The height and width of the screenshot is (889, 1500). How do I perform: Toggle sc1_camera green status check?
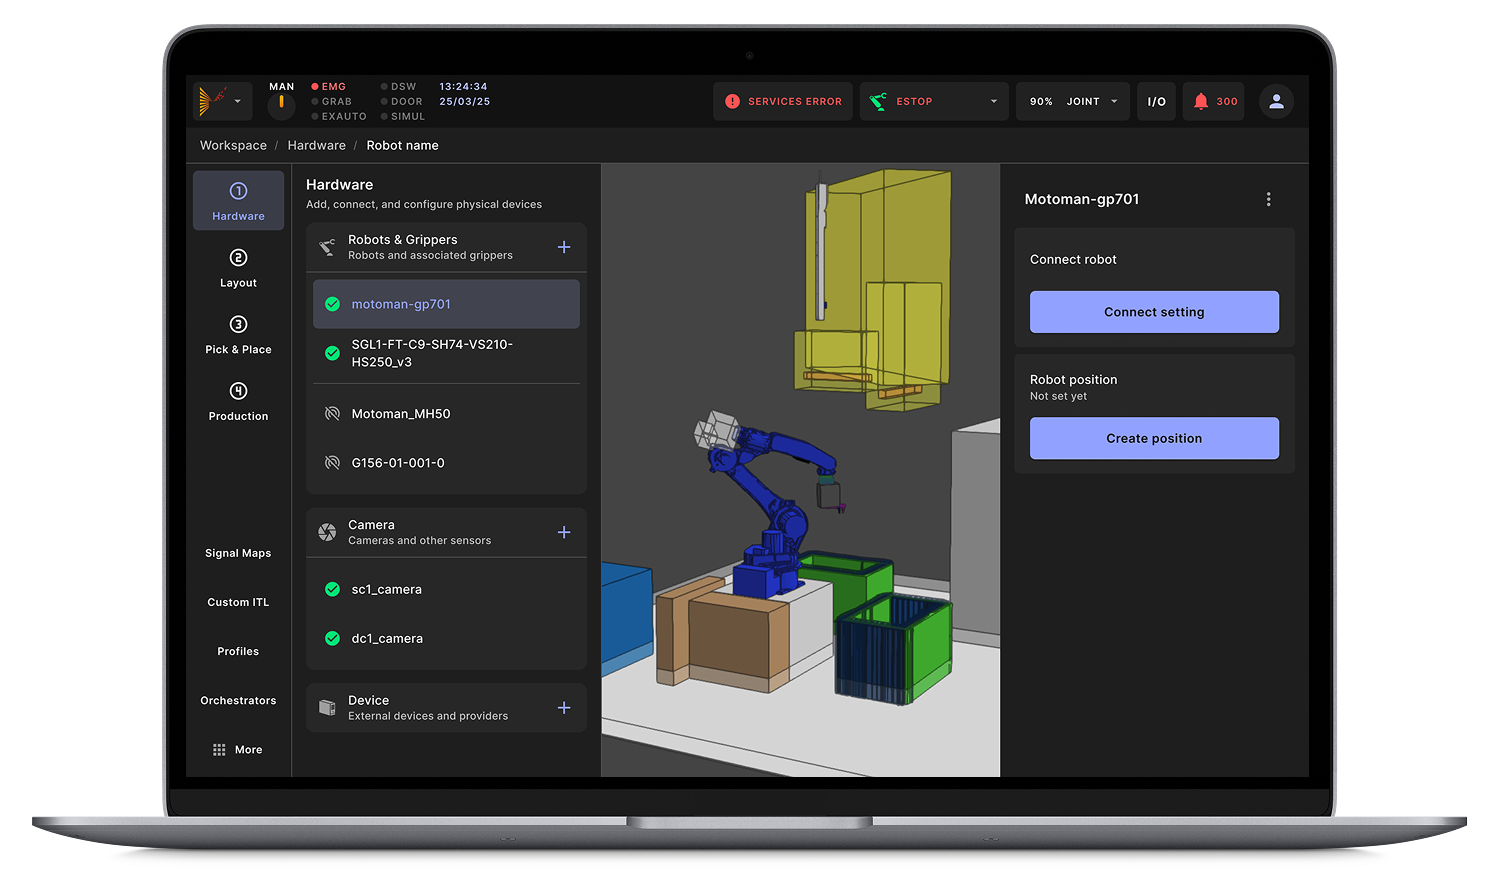(x=333, y=590)
